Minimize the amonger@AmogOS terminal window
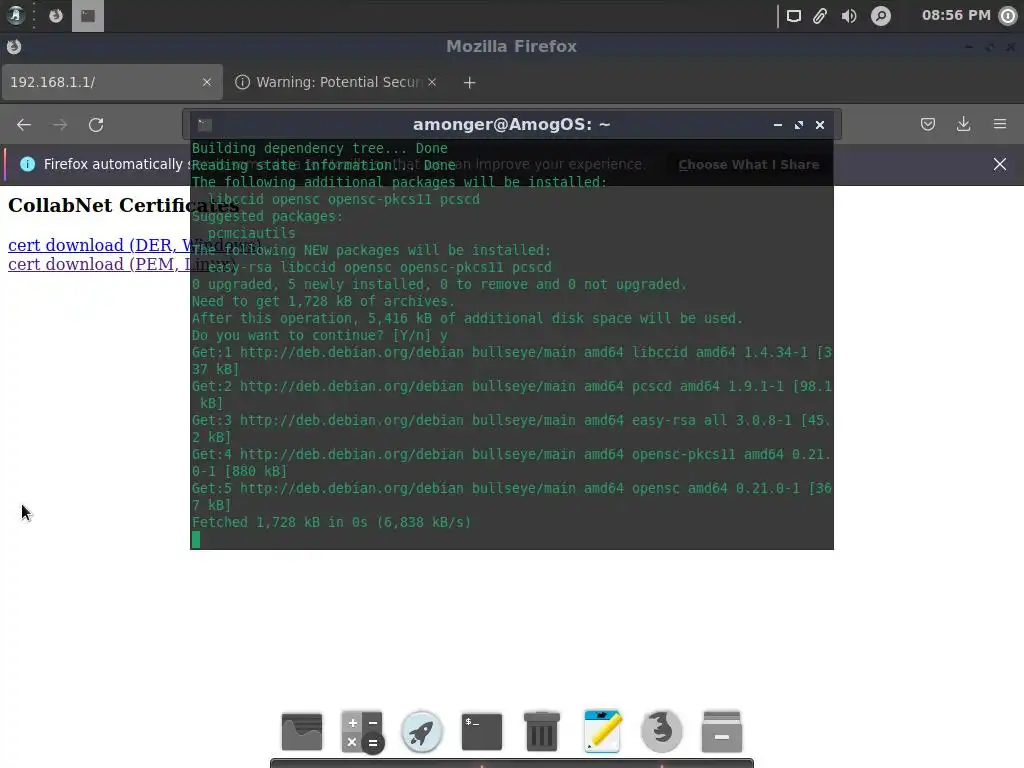This screenshot has height=768, width=1024. [778, 125]
